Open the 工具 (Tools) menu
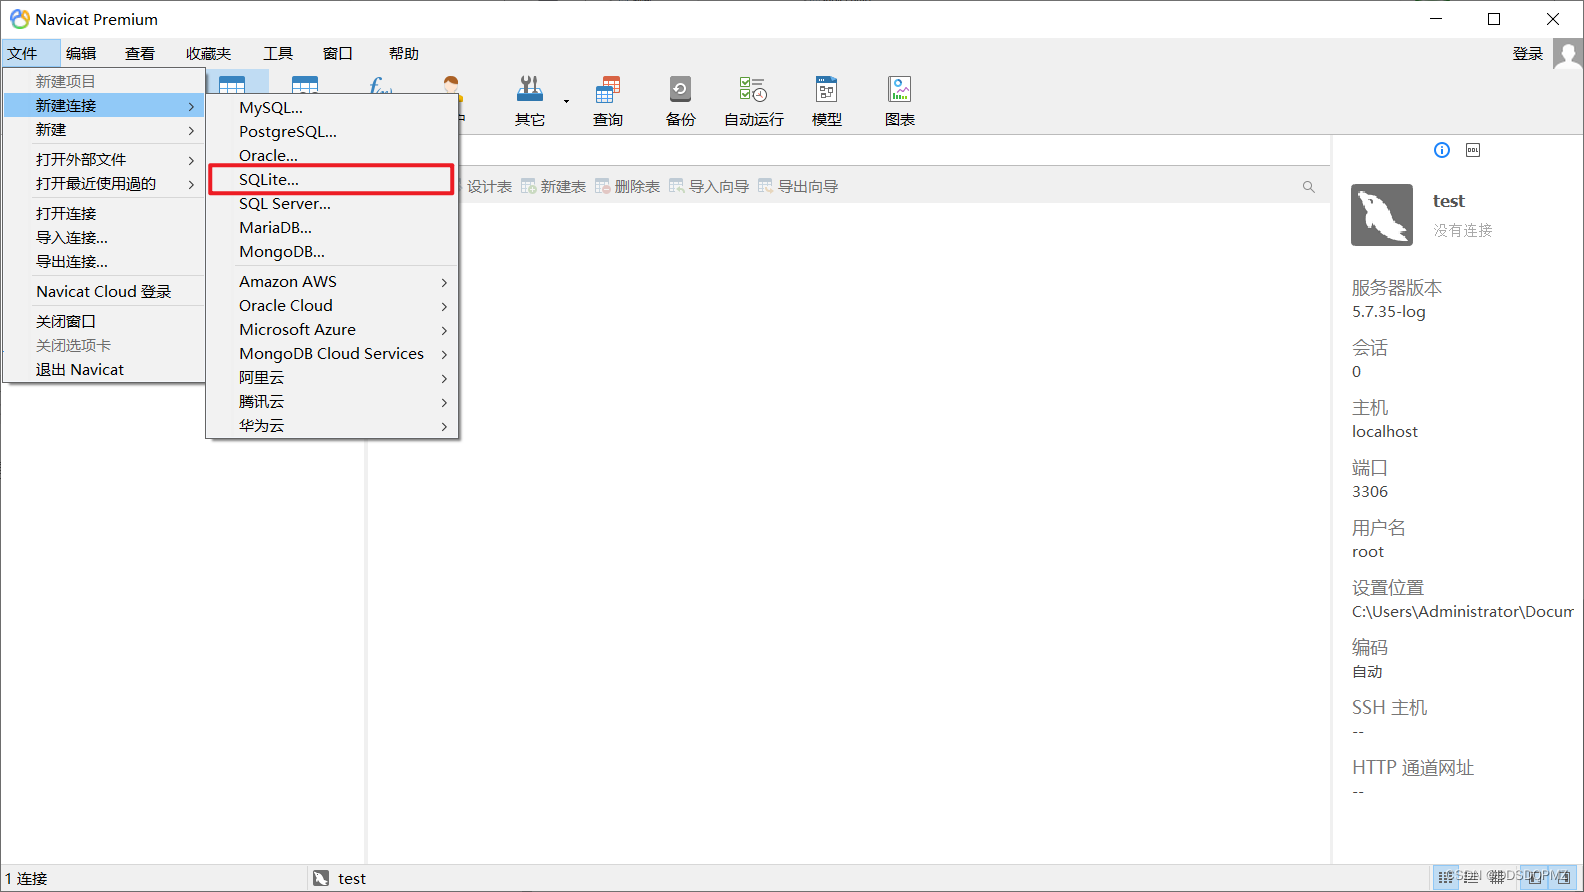Viewport: 1584px width, 892px height. pos(278,54)
